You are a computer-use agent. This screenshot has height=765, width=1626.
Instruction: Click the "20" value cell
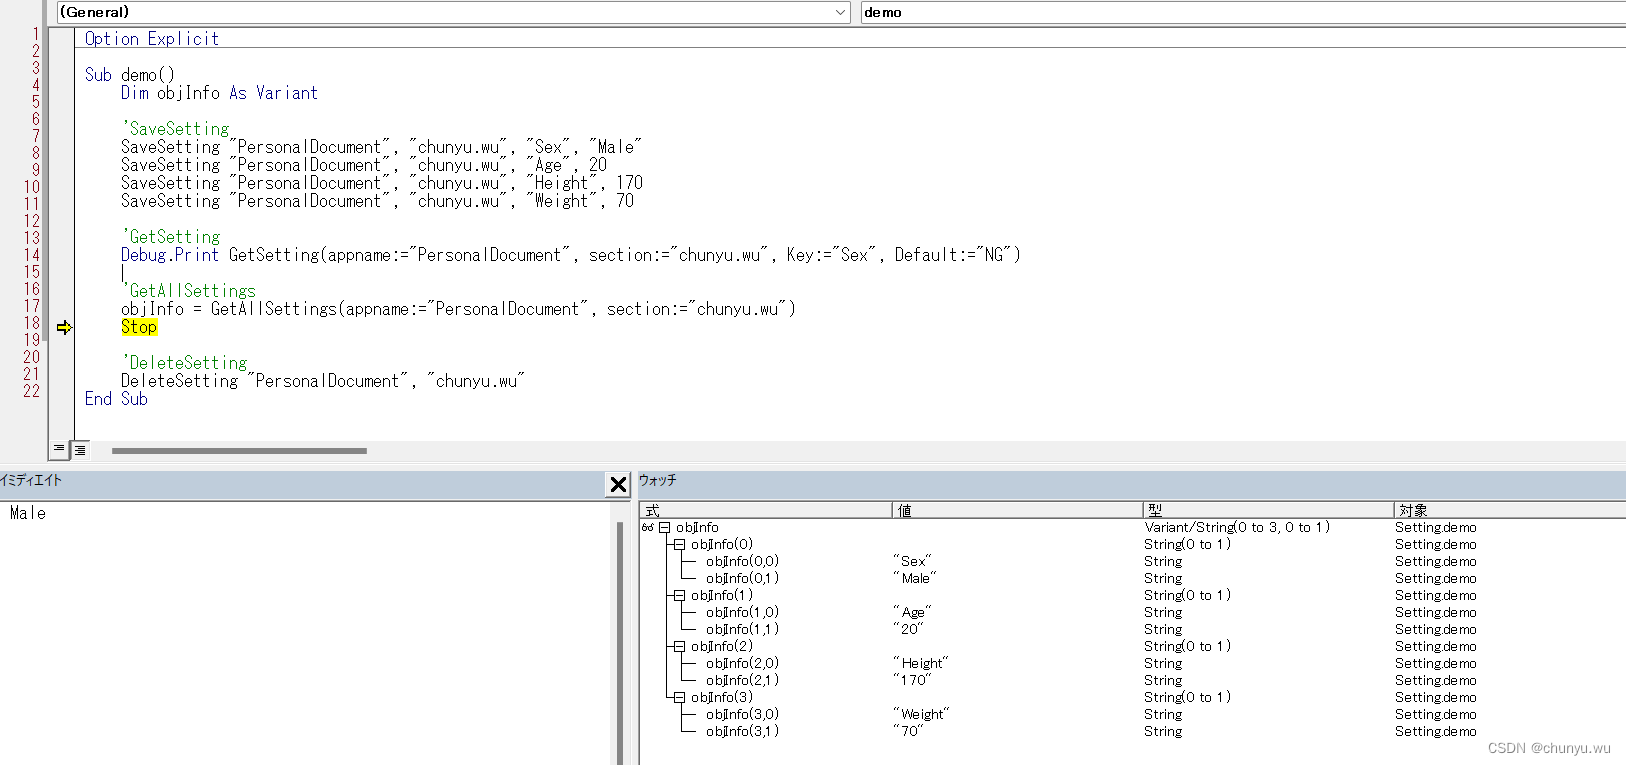[908, 629]
